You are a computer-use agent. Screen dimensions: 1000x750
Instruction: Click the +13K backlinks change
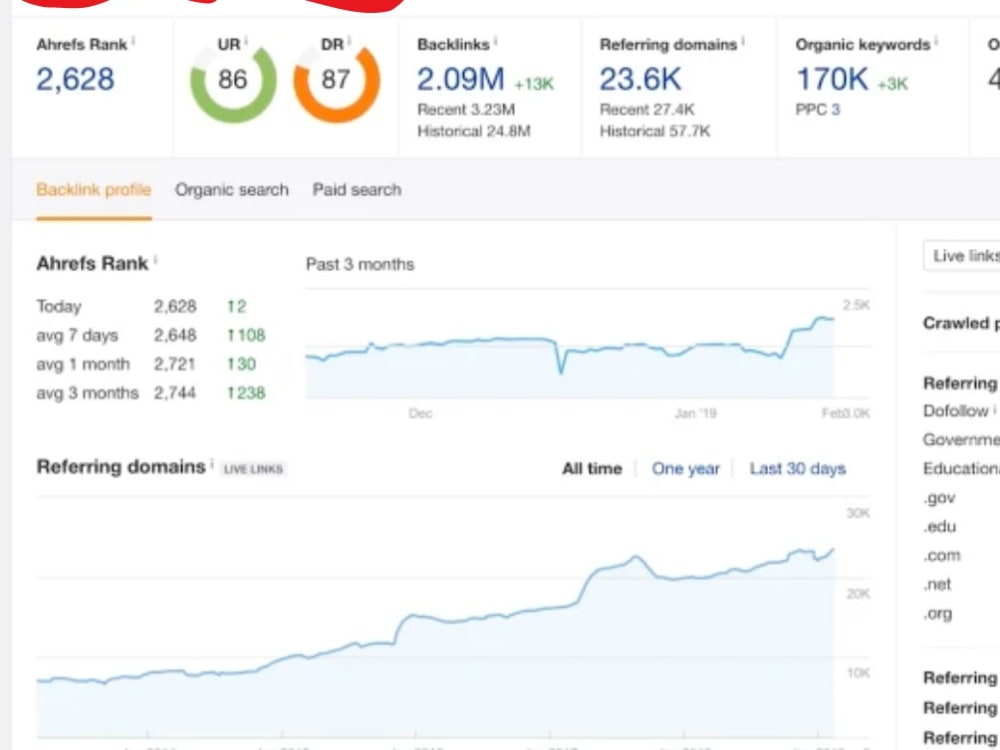534,84
